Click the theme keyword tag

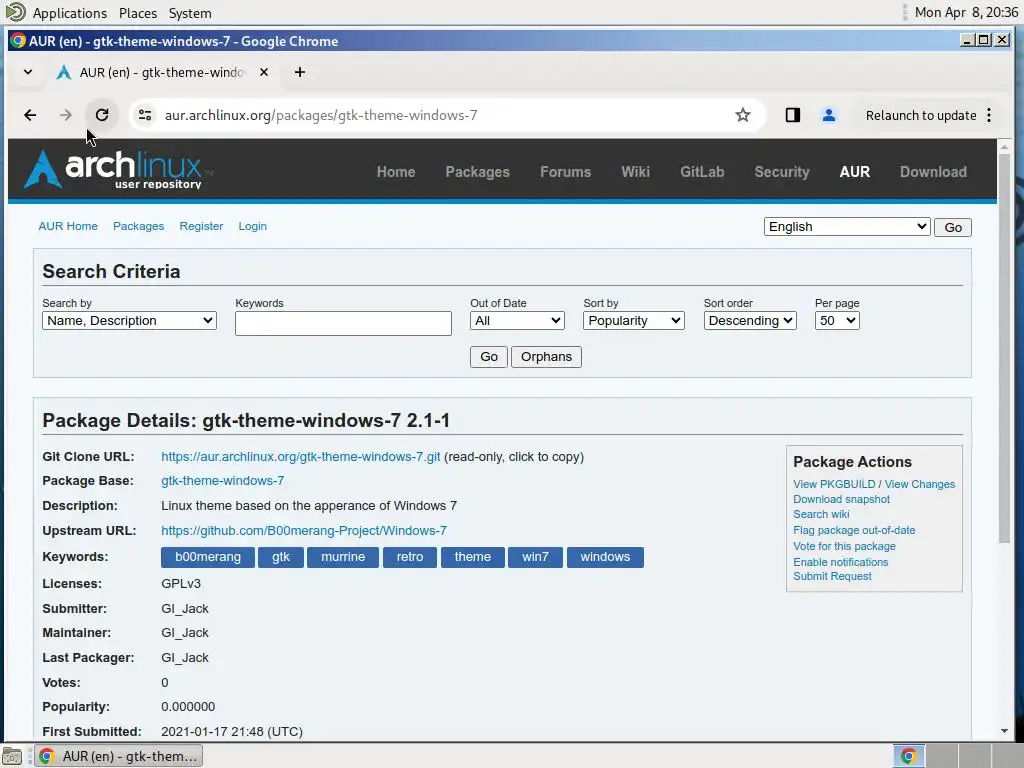(472, 557)
